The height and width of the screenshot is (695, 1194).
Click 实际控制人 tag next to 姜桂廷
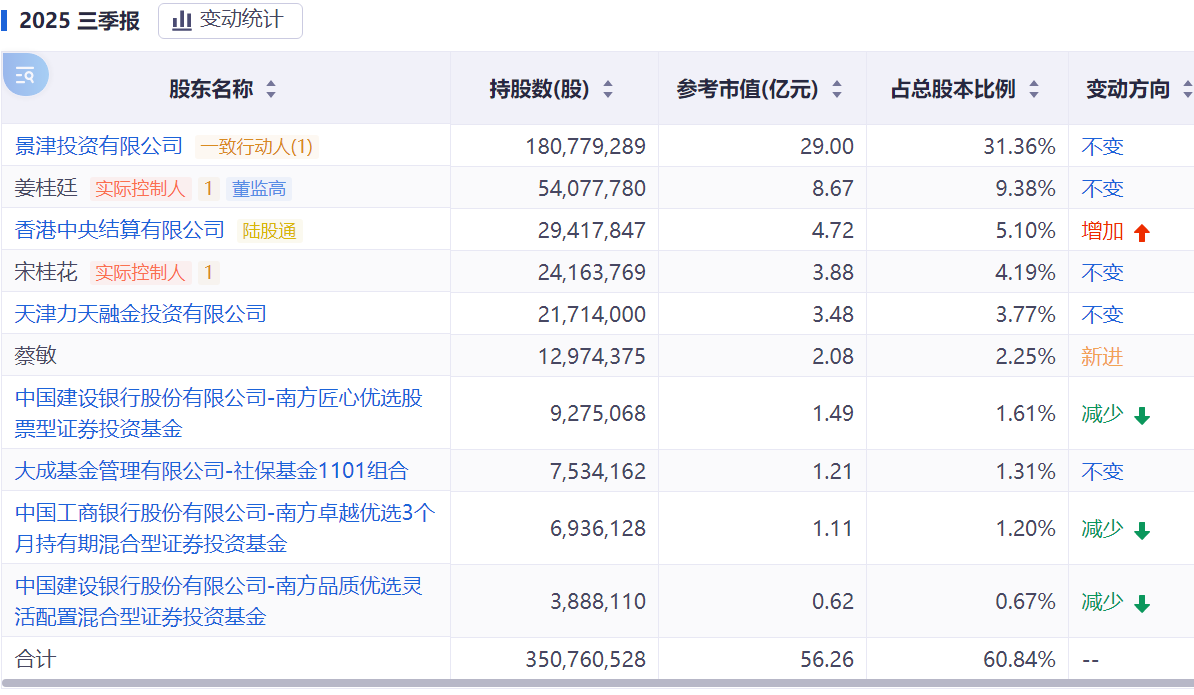(140, 188)
